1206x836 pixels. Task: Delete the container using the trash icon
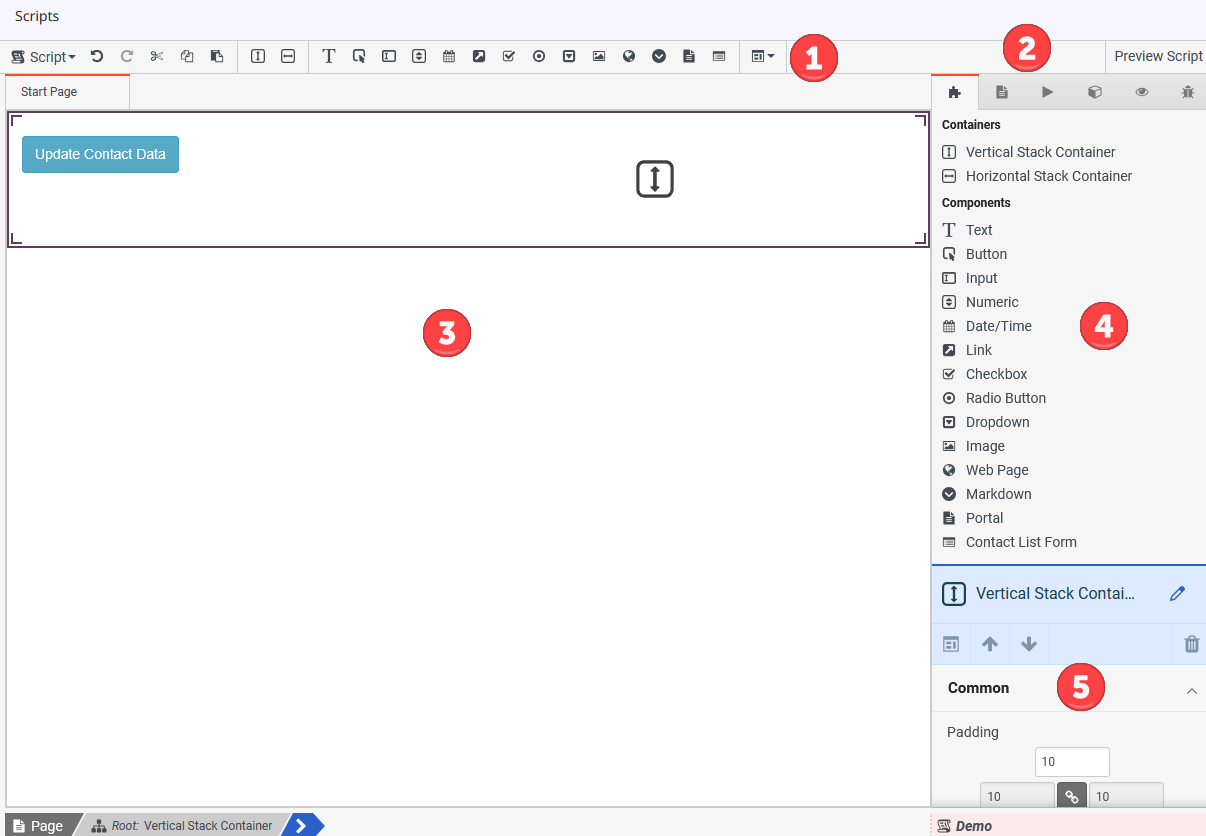tap(1190, 644)
